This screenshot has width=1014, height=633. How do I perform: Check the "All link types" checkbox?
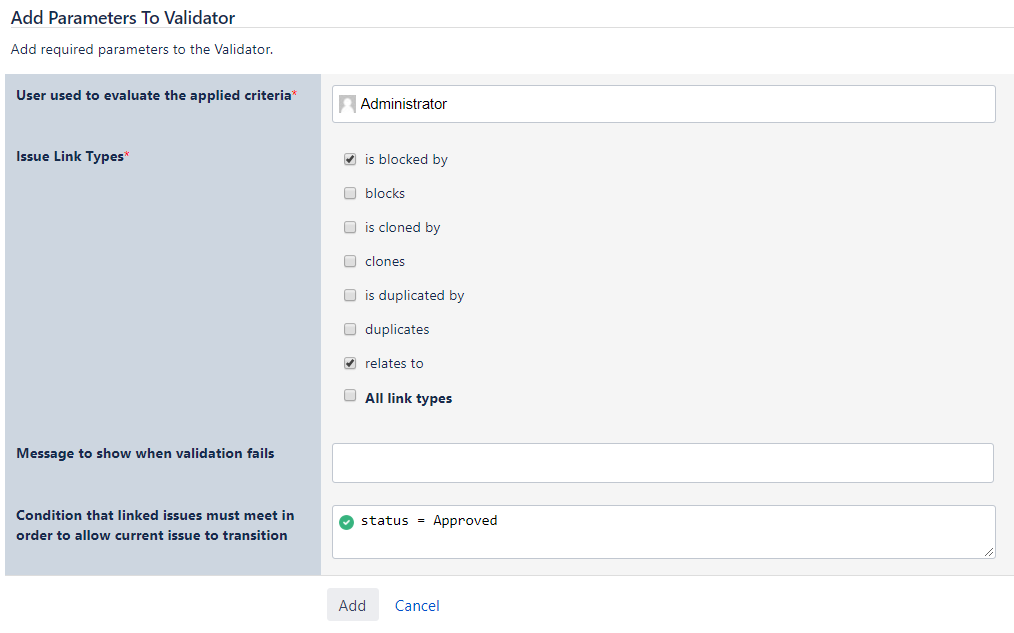[x=350, y=396]
